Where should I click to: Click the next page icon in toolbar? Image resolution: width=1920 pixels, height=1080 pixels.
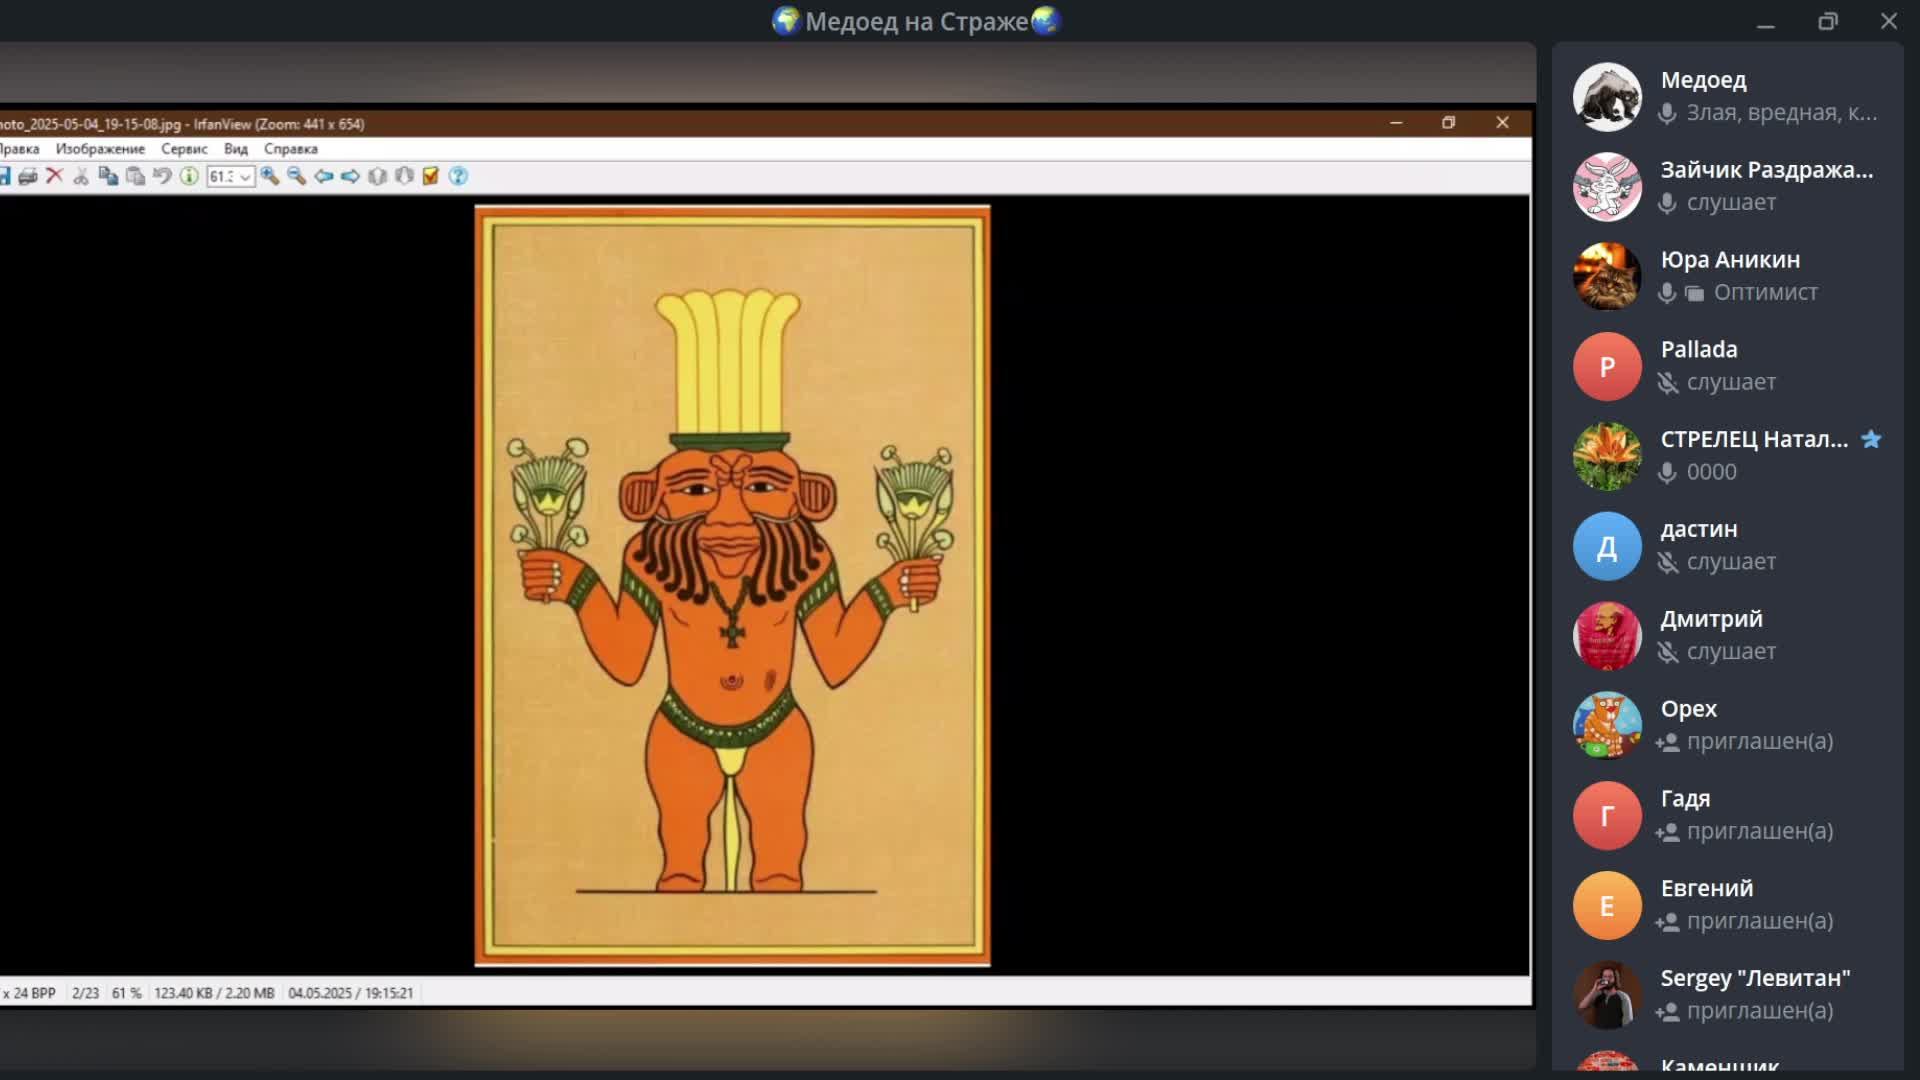[x=405, y=176]
